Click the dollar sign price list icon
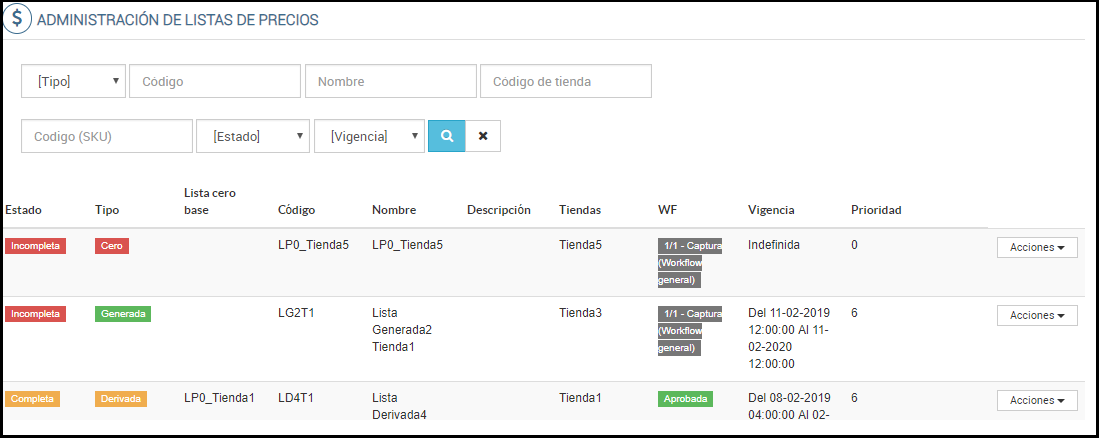 coord(18,19)
